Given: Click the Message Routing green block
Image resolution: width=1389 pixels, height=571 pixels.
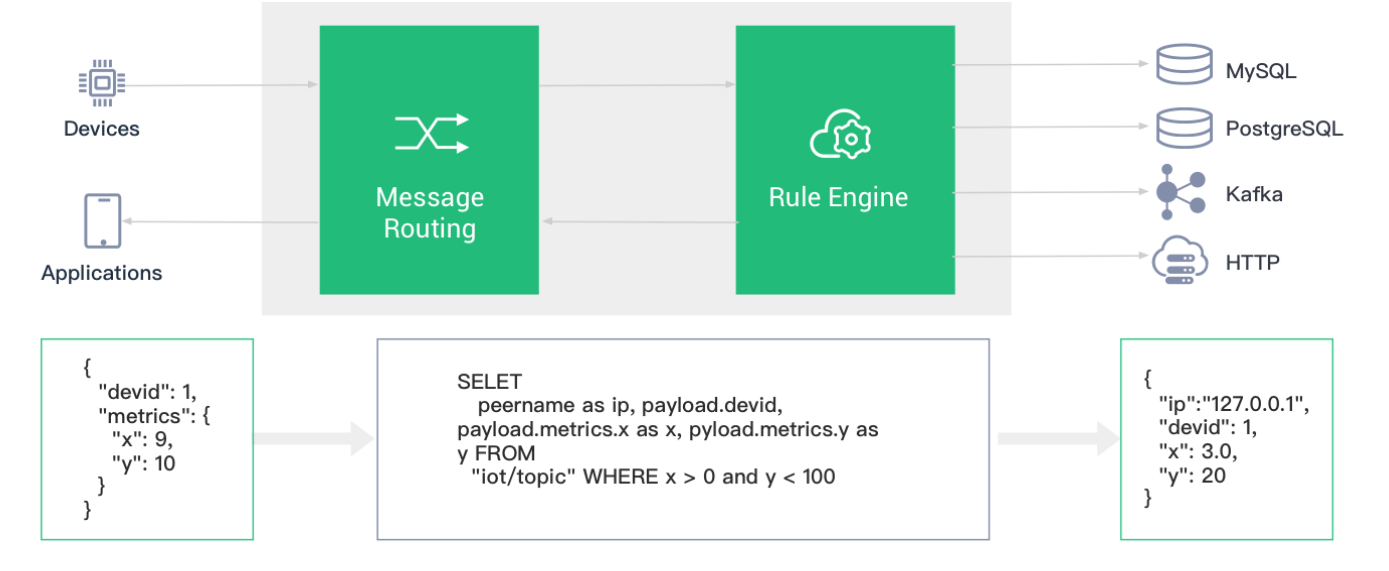Looking at the screenshot, I should click(429, 160).
